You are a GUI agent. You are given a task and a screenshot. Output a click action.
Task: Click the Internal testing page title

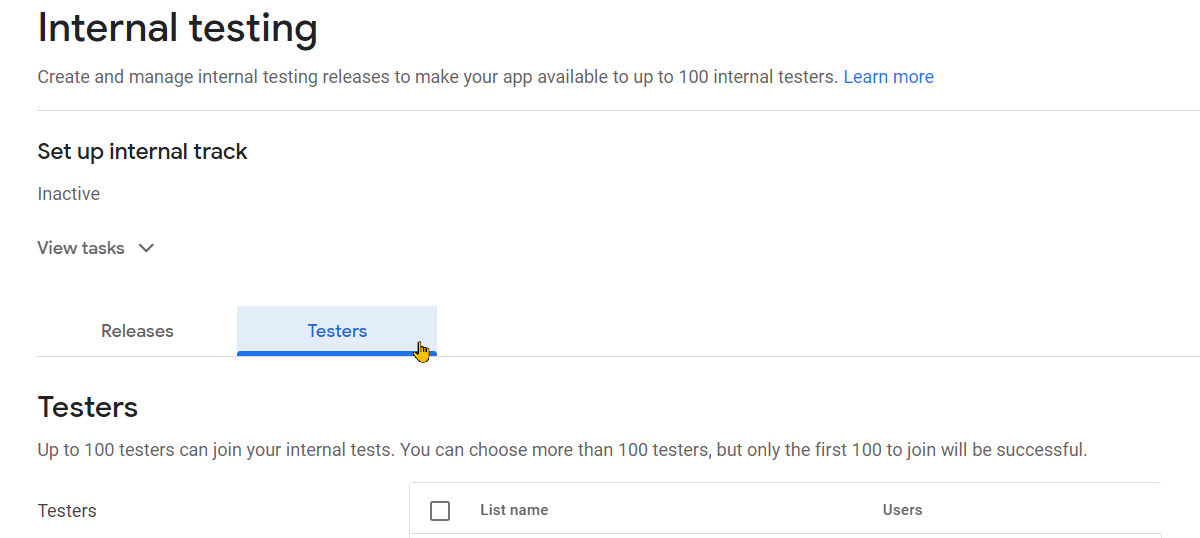click(x=177, y=26)
